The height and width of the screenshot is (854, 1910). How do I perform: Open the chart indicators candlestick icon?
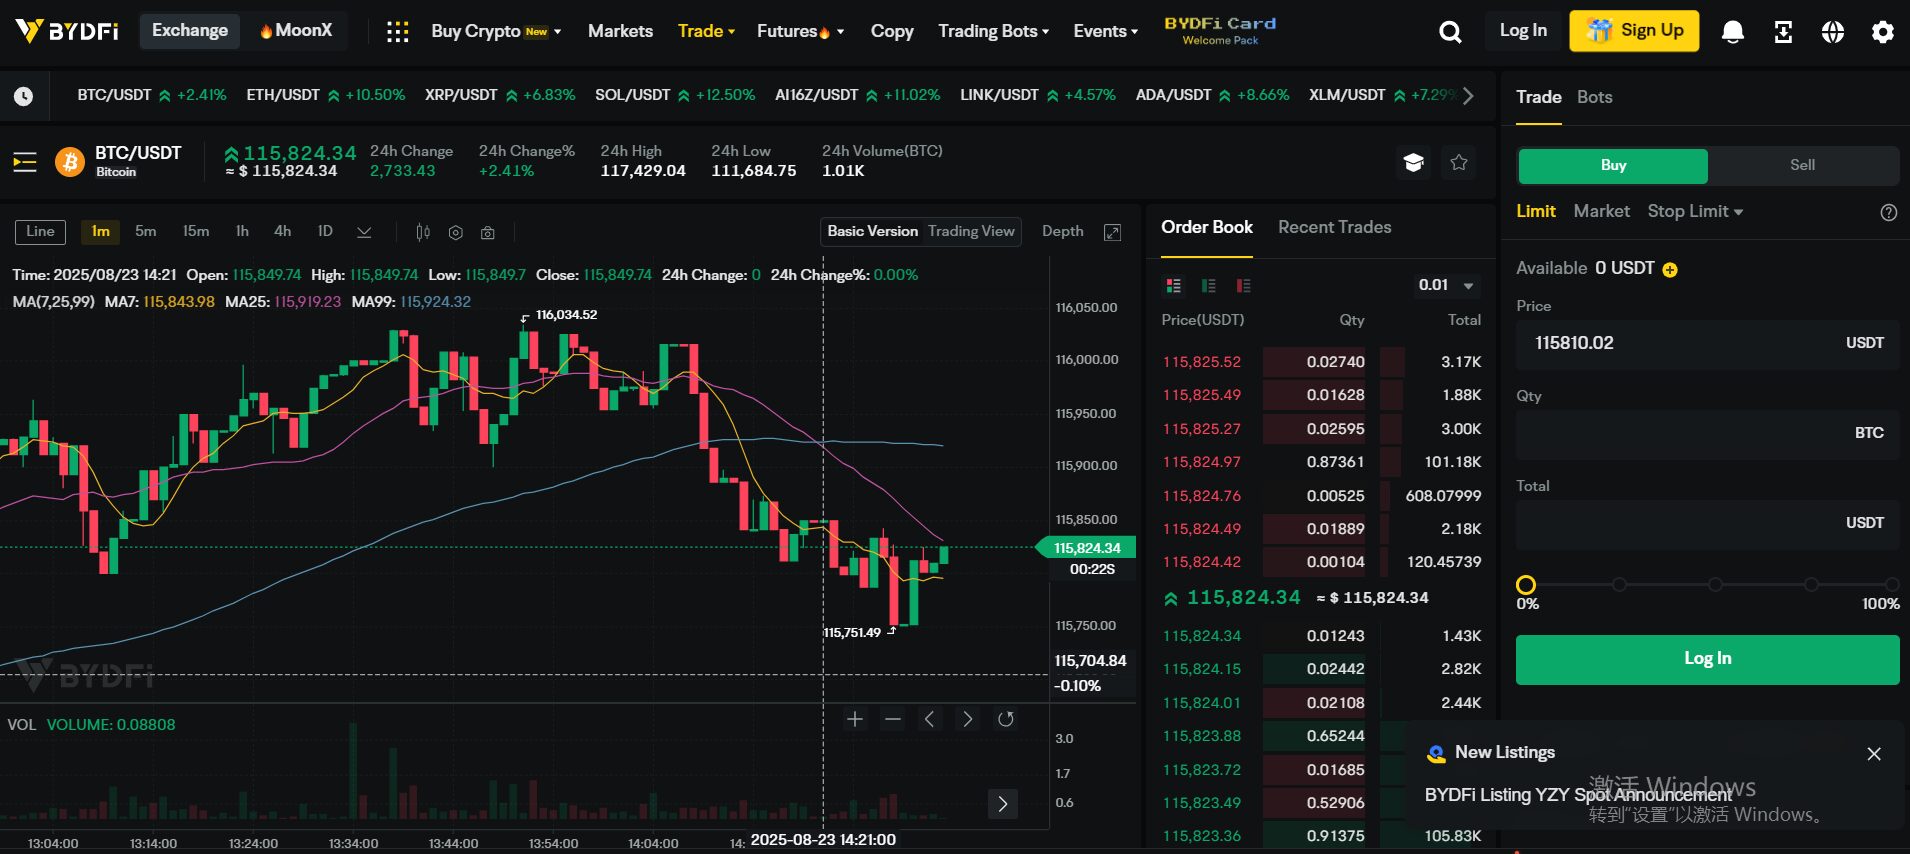click(423, 232)
